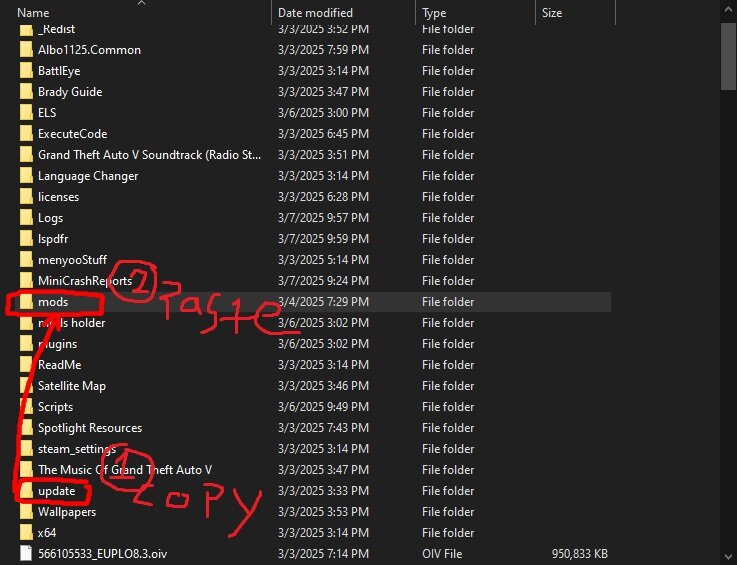The image size is (737, 565).
Task: Click the Scripts folder icon
Action: coord(26,407)
